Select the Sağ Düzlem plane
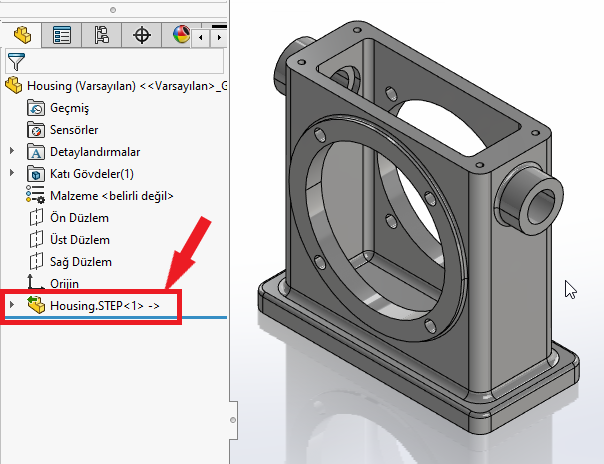Image resolution: width=604 pixels, height=464 pixels. coord(79,262)
